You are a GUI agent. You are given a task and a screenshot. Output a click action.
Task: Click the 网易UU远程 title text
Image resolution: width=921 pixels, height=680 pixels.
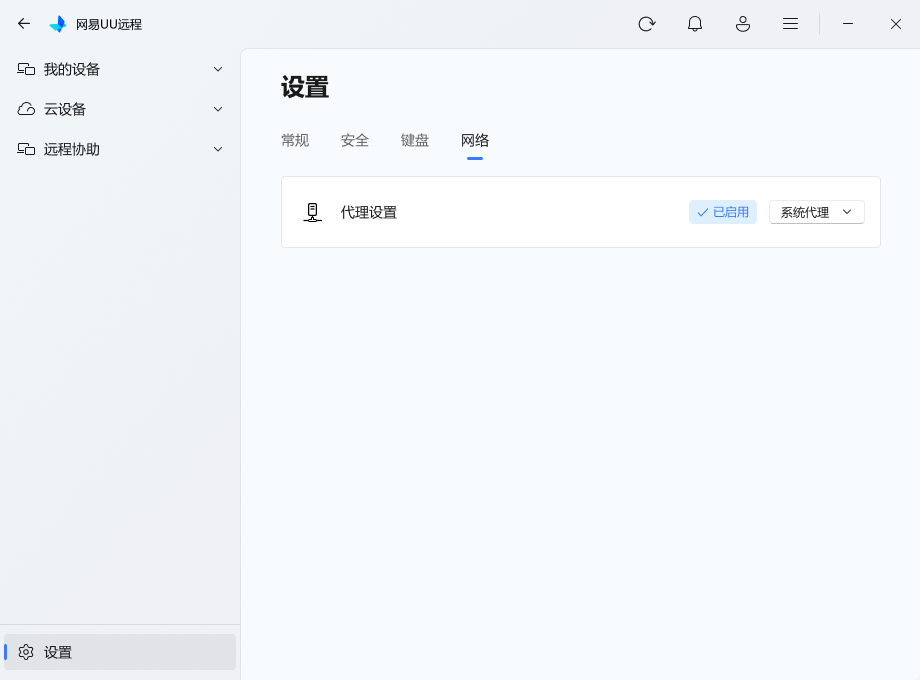109,25
